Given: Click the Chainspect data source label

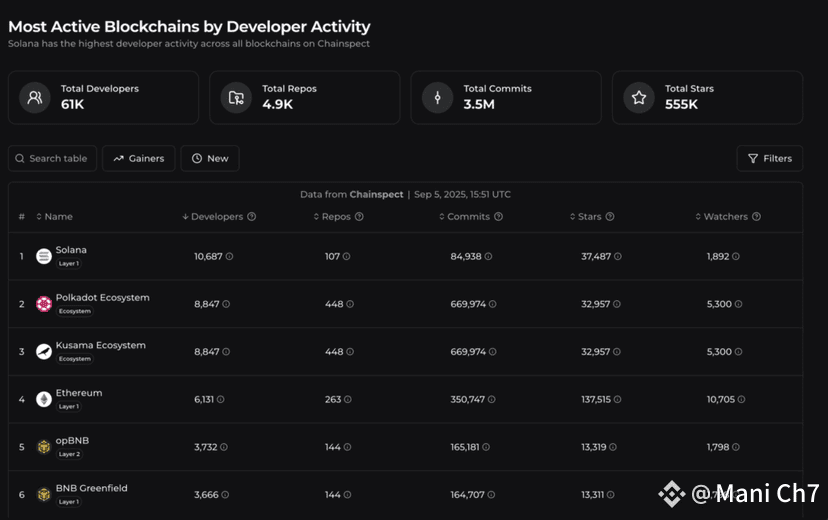Looking at the screenshot, I should coord(377,194).
